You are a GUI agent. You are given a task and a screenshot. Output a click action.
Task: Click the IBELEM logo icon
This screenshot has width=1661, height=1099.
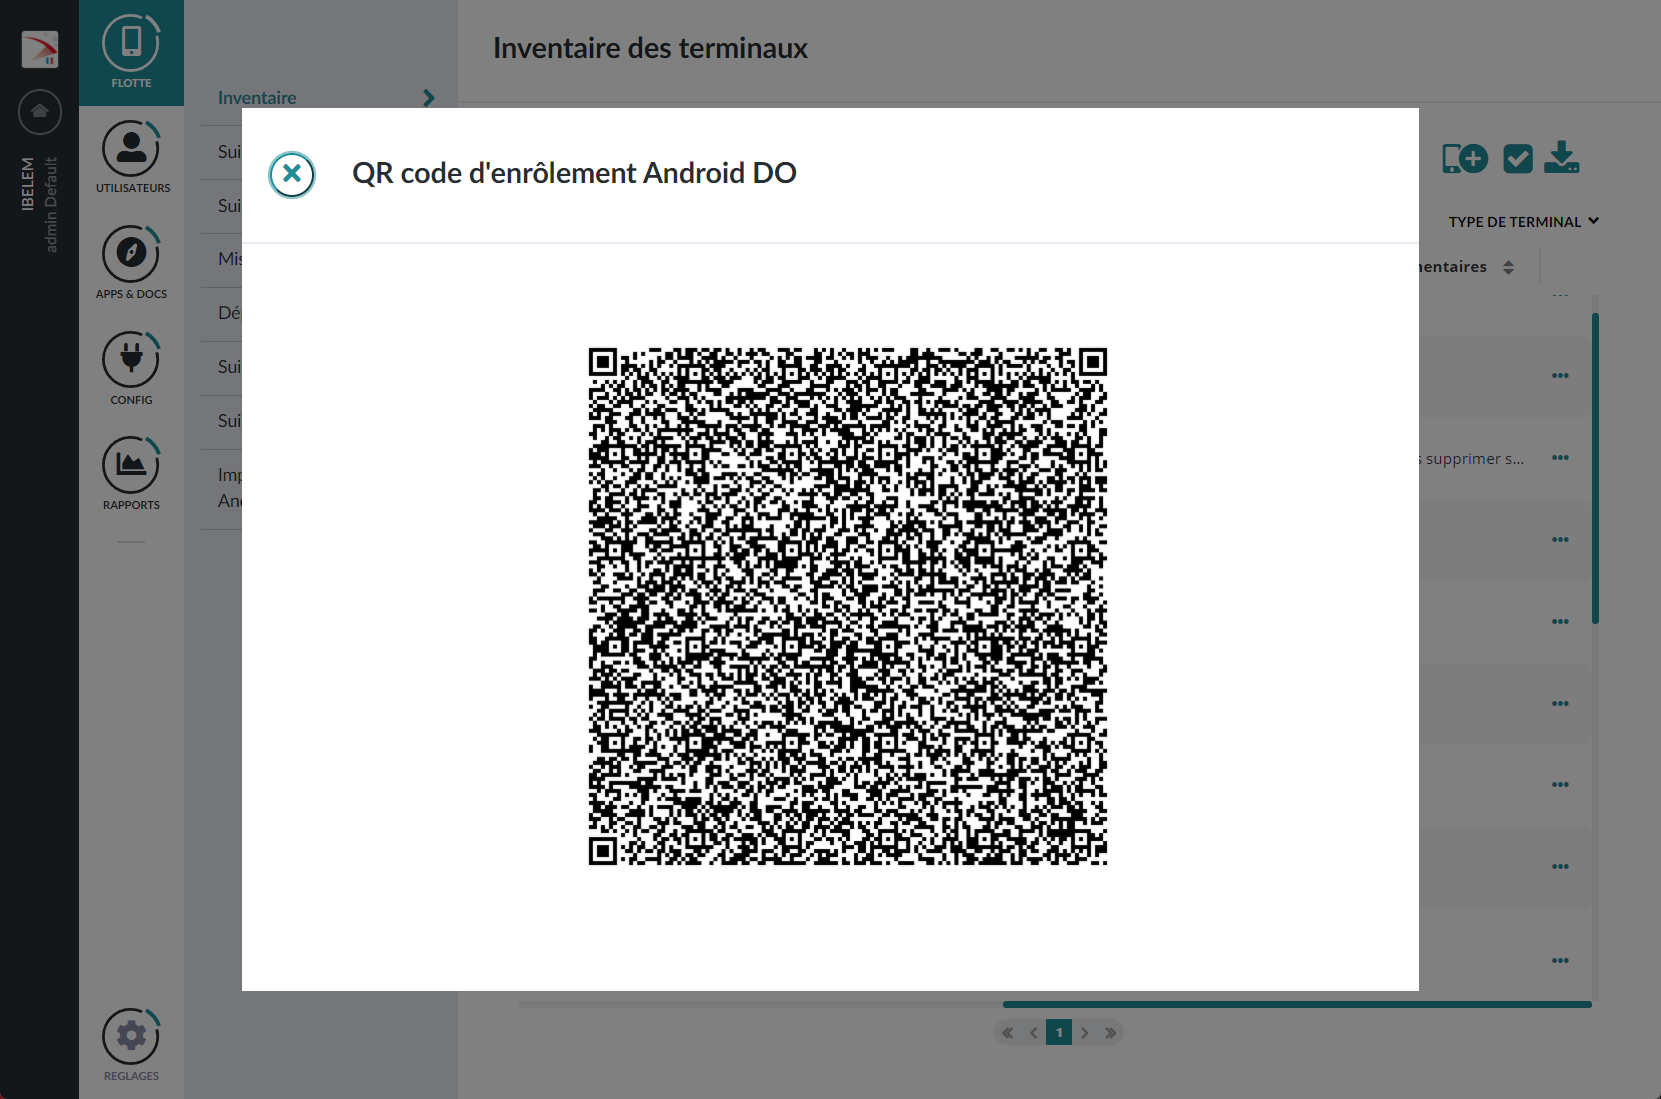[x=40, y=49]
